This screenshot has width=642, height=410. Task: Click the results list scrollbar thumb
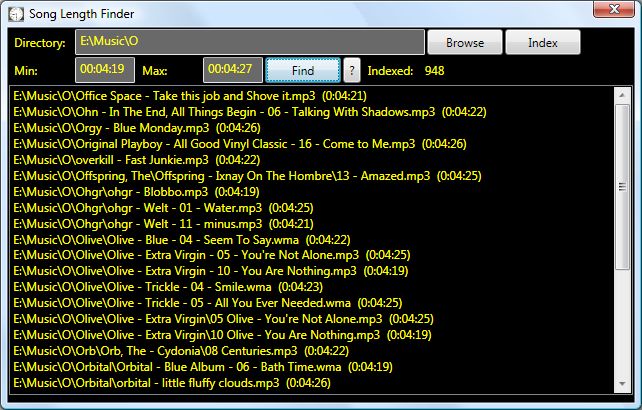coord(622,187)
